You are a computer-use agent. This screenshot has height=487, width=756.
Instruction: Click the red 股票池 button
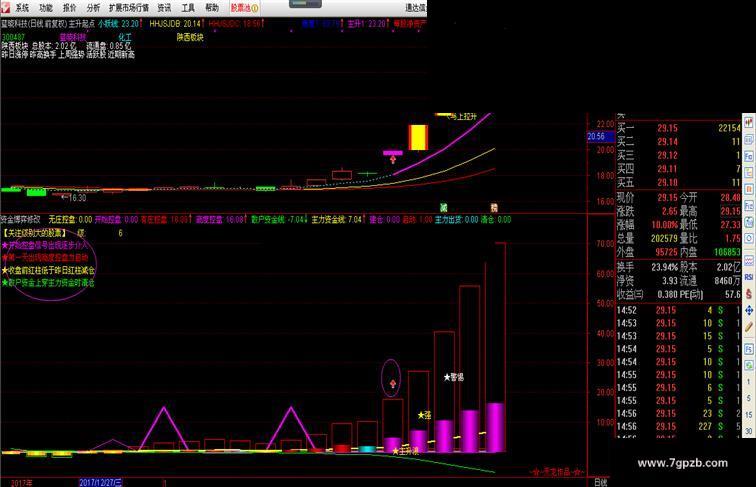coord(244,8)
